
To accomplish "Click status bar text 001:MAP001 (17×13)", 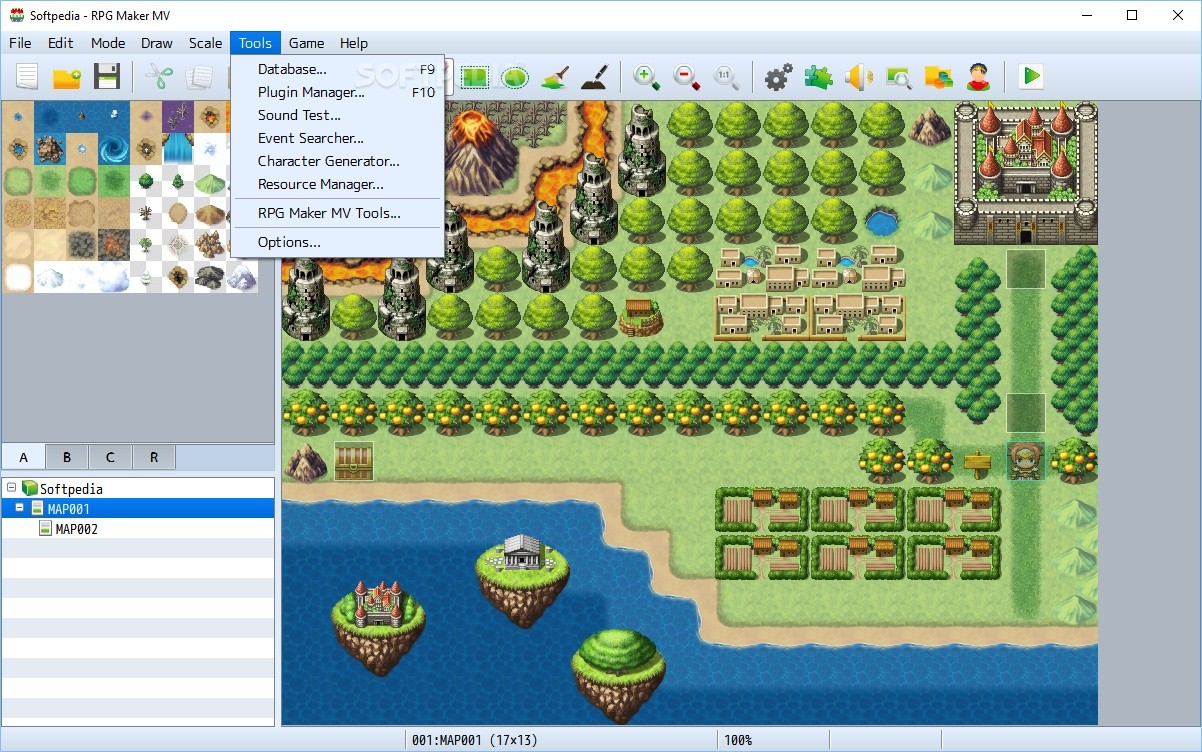I will [475, 740].
